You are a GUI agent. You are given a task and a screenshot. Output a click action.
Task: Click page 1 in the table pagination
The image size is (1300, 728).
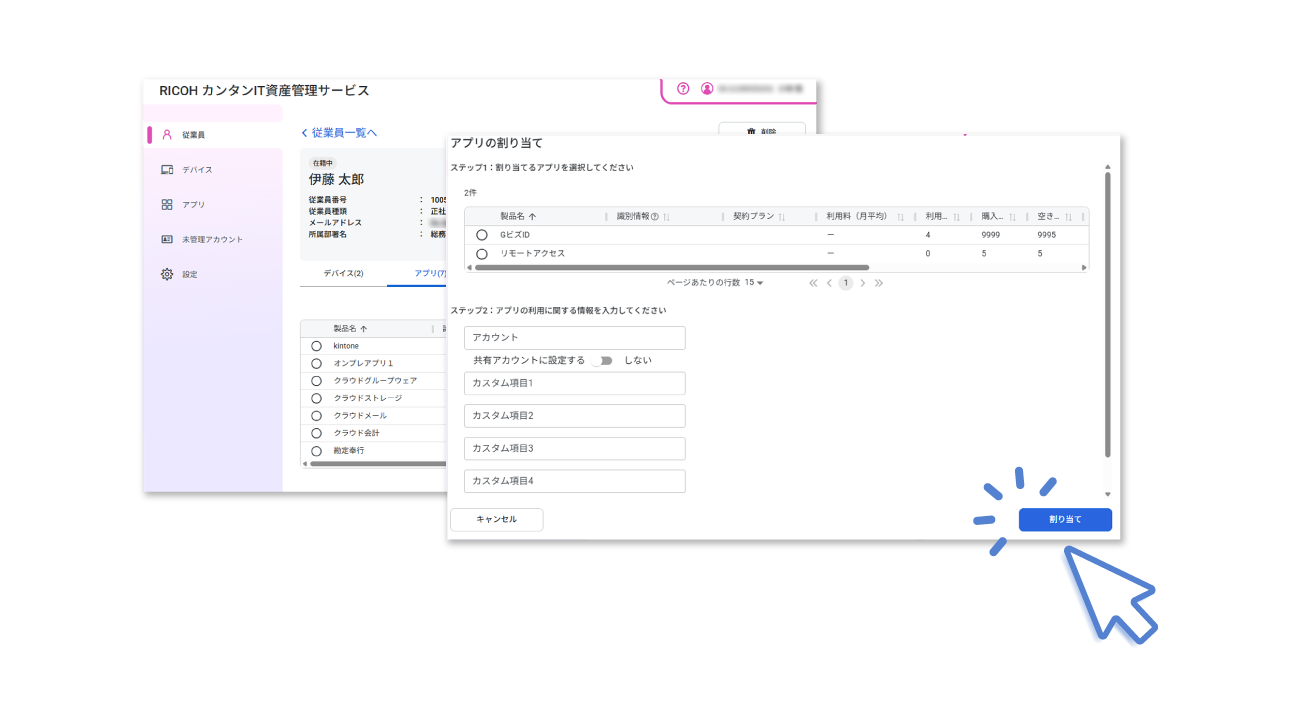[x=845, y=283]
